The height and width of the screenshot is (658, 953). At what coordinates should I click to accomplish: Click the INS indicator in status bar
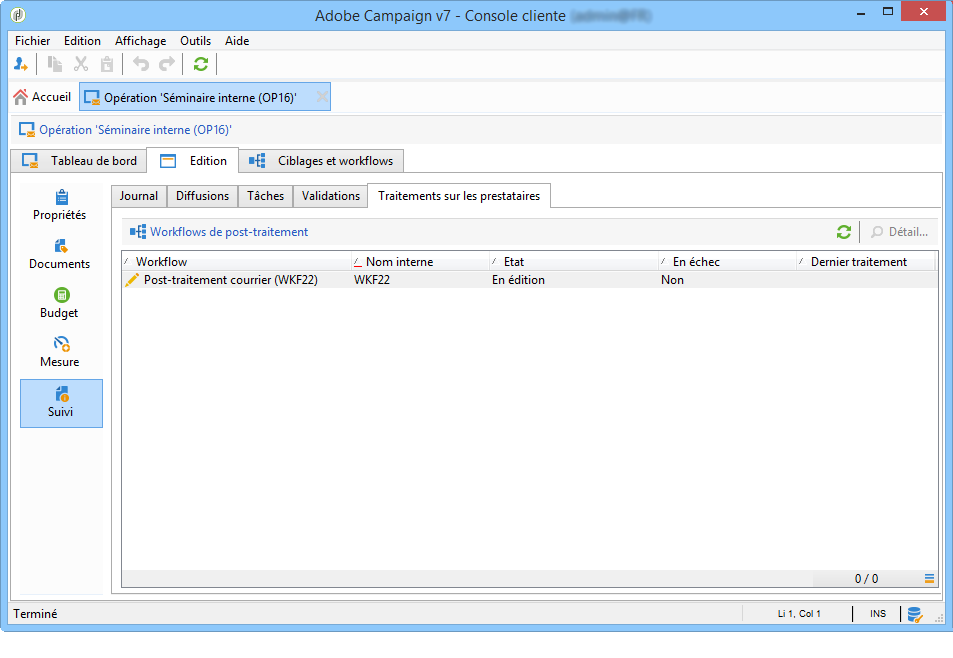878,614
